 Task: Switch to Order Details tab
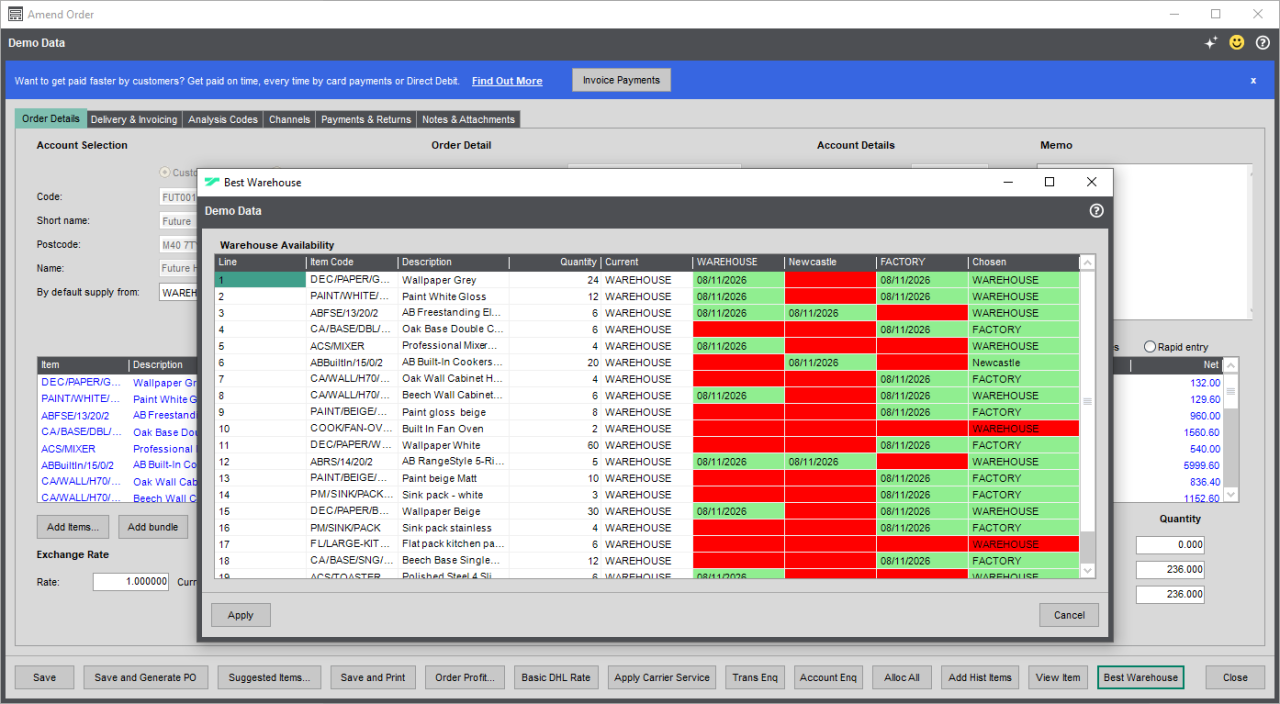click(51, 119)
